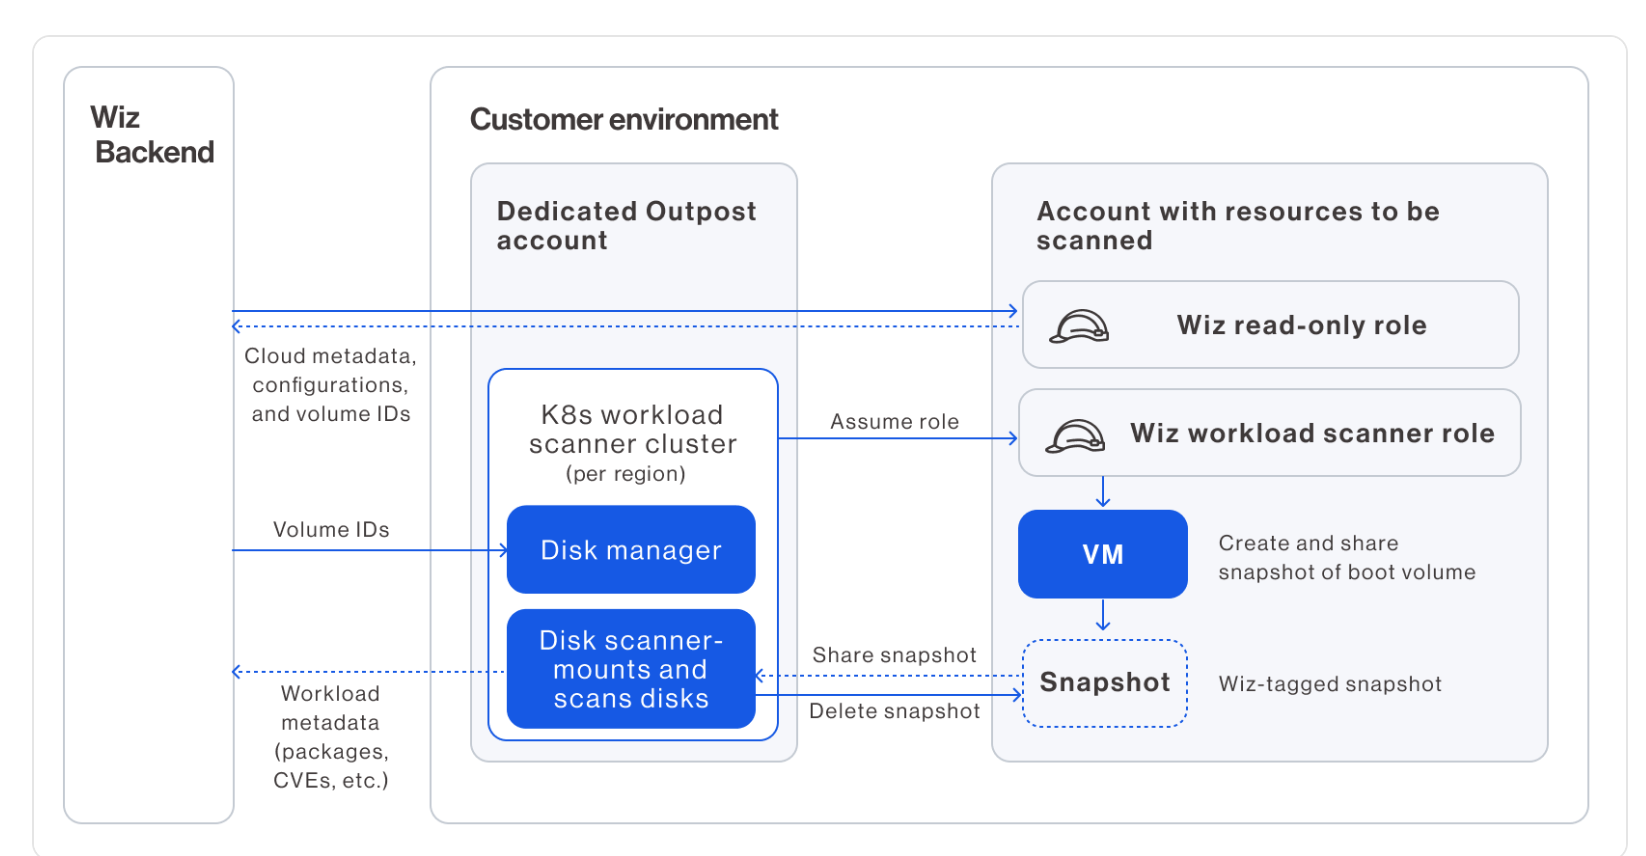This screenshot has width=1646, height=856.
Task: Click the "K8s workload scanner cluster" title
Action: coord(633,429)
